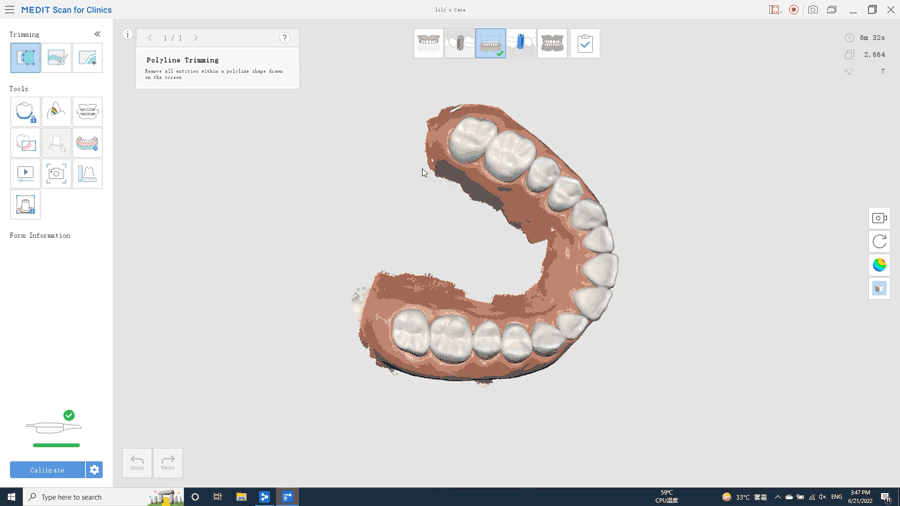Open Task View on the taskbar
Image resolution: width=900 pixels, height=506 pixels.
tap(218, 497)
